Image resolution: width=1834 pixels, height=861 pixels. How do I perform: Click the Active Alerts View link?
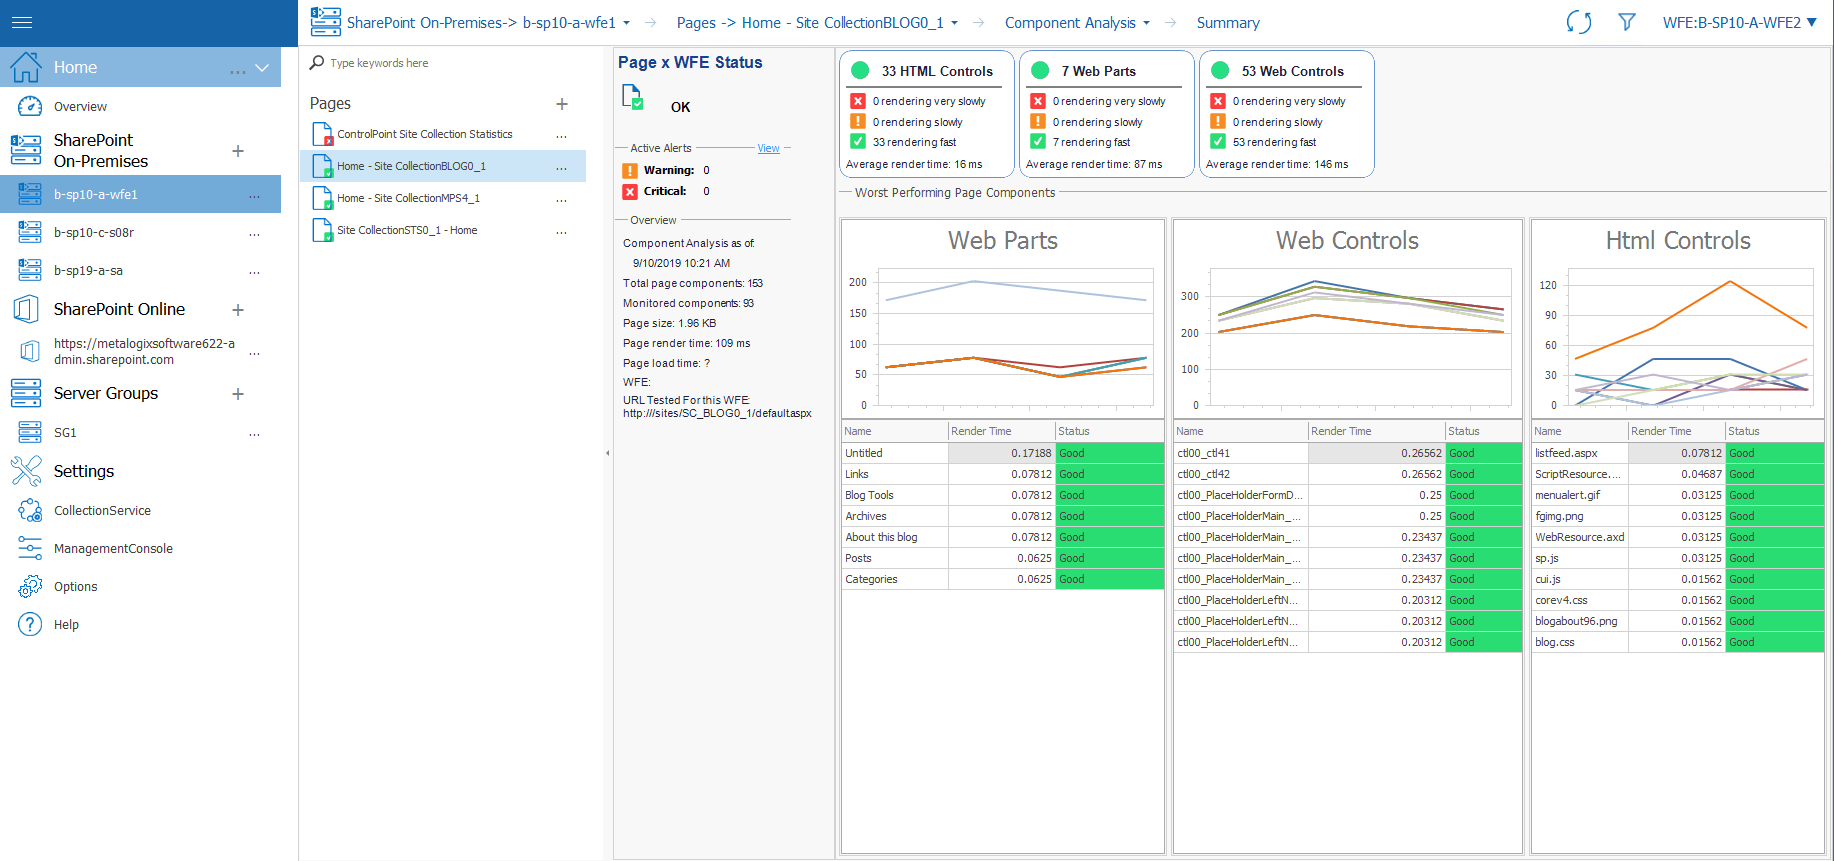tap(768, 148)
